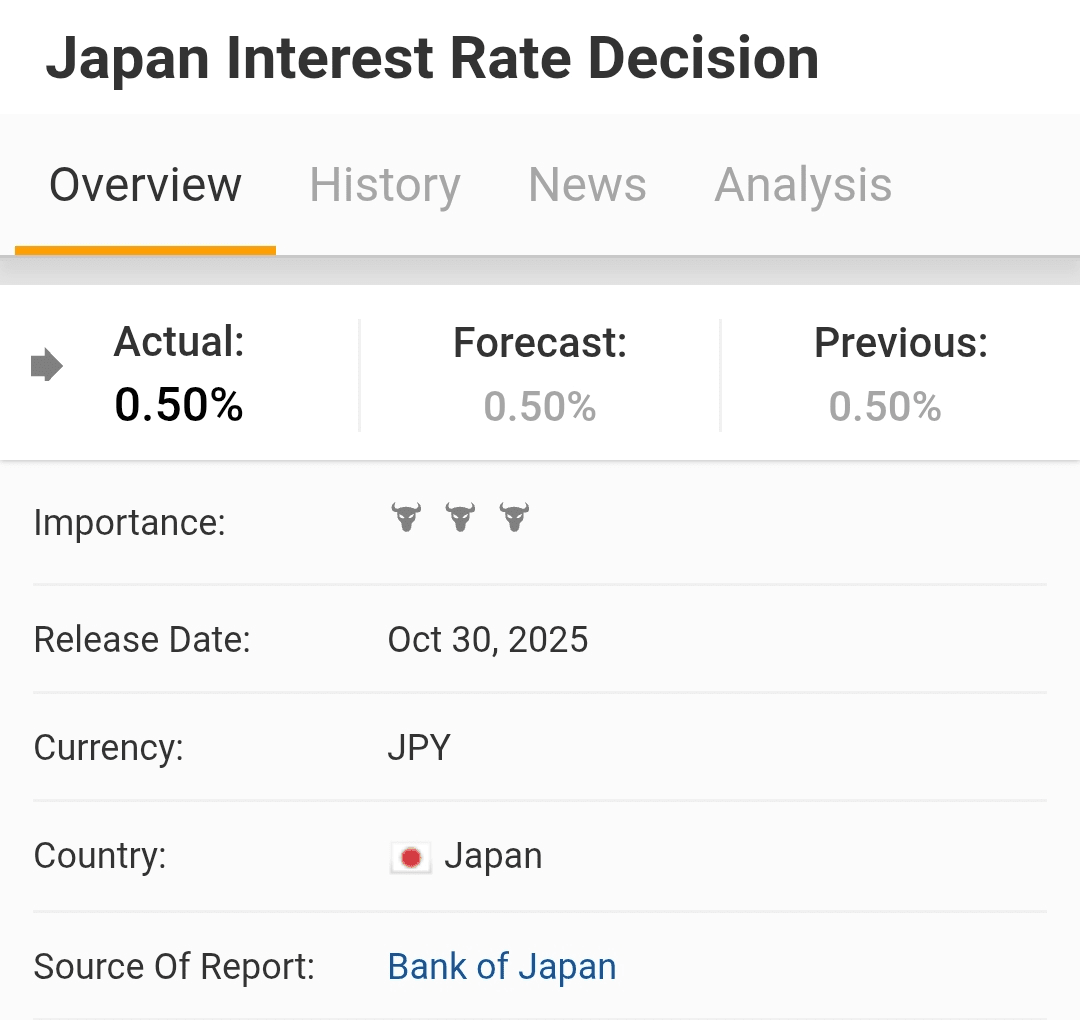1080x1020 pixels.
Task: Click the third bull importance icon
Action: pyautogui.click(x=514, y=517)
